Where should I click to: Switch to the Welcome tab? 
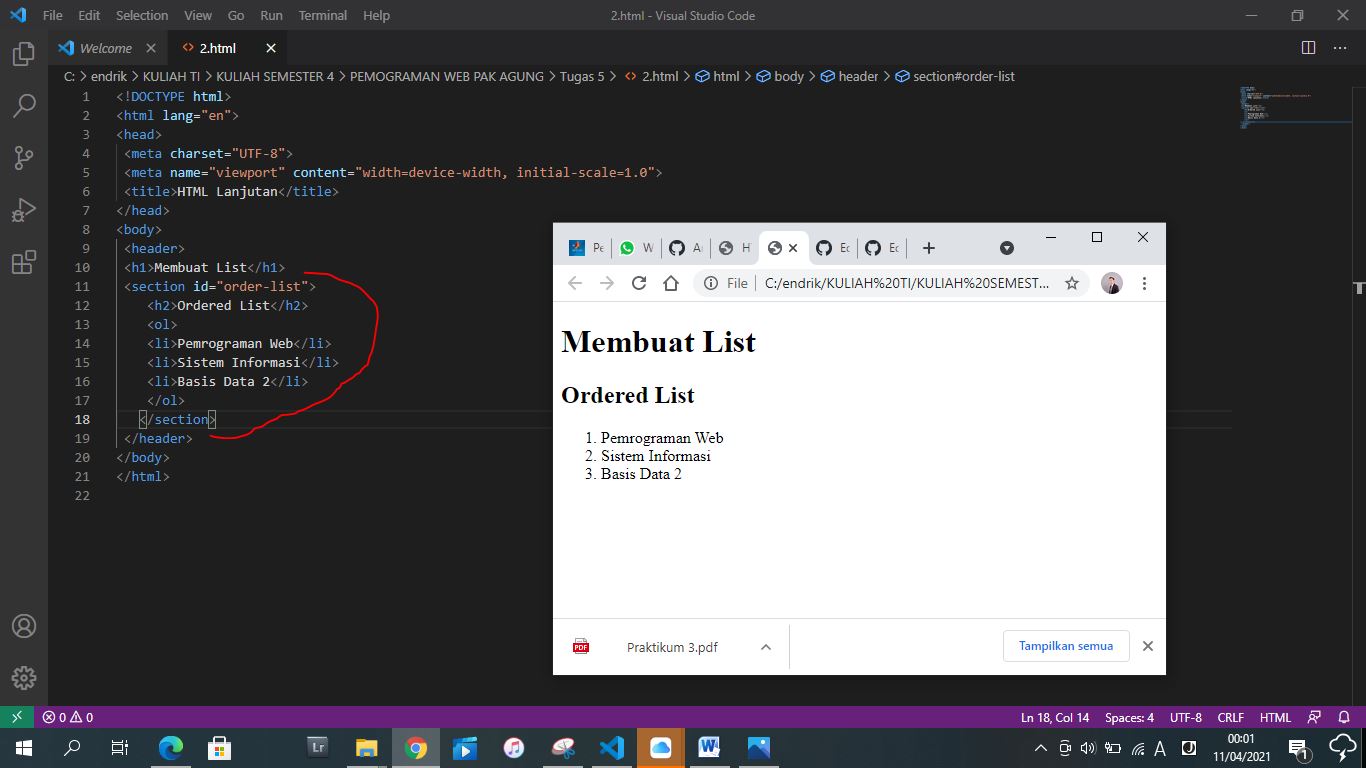pyautogui.click(x=106, y=48)
